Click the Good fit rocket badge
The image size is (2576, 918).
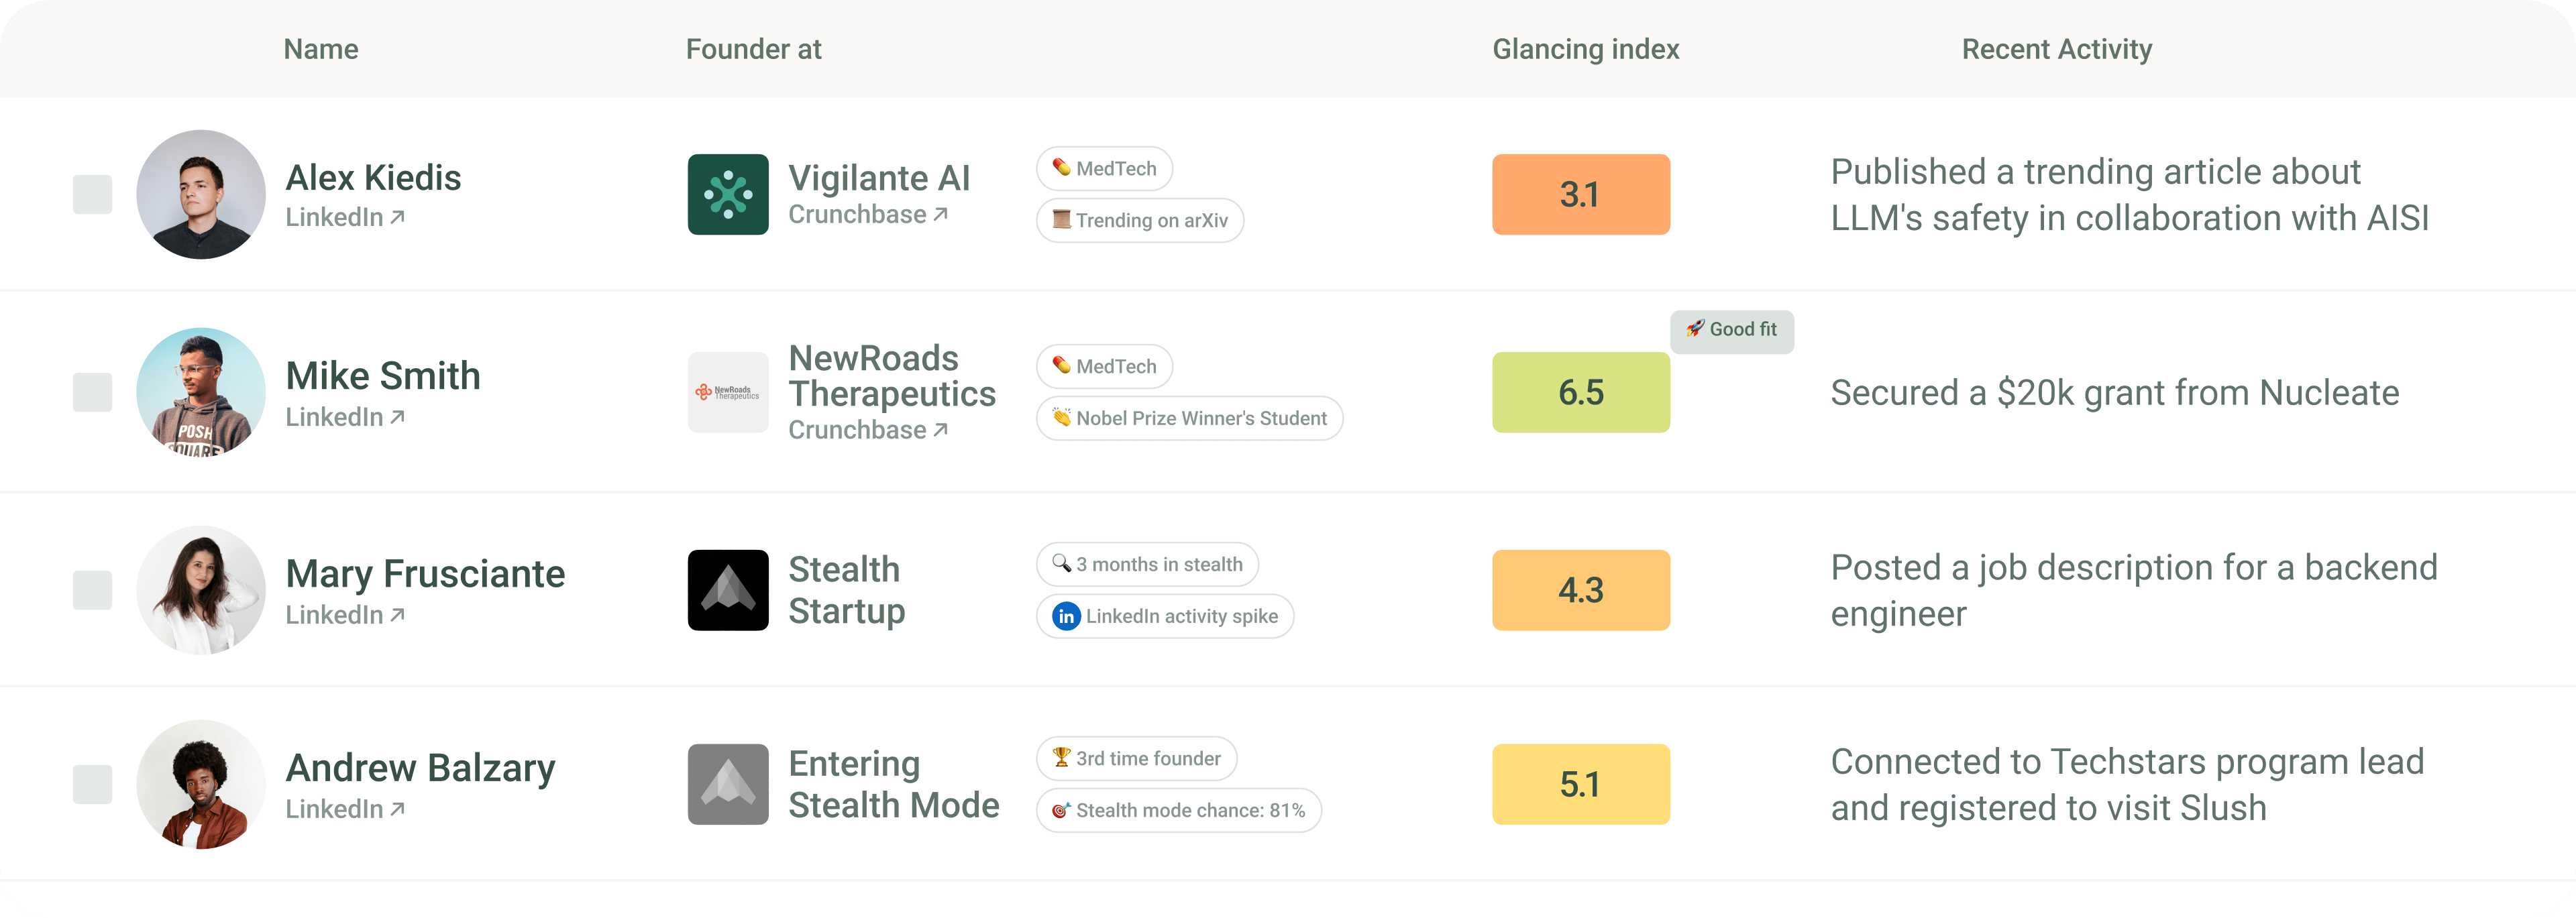tap(1732, 330)
